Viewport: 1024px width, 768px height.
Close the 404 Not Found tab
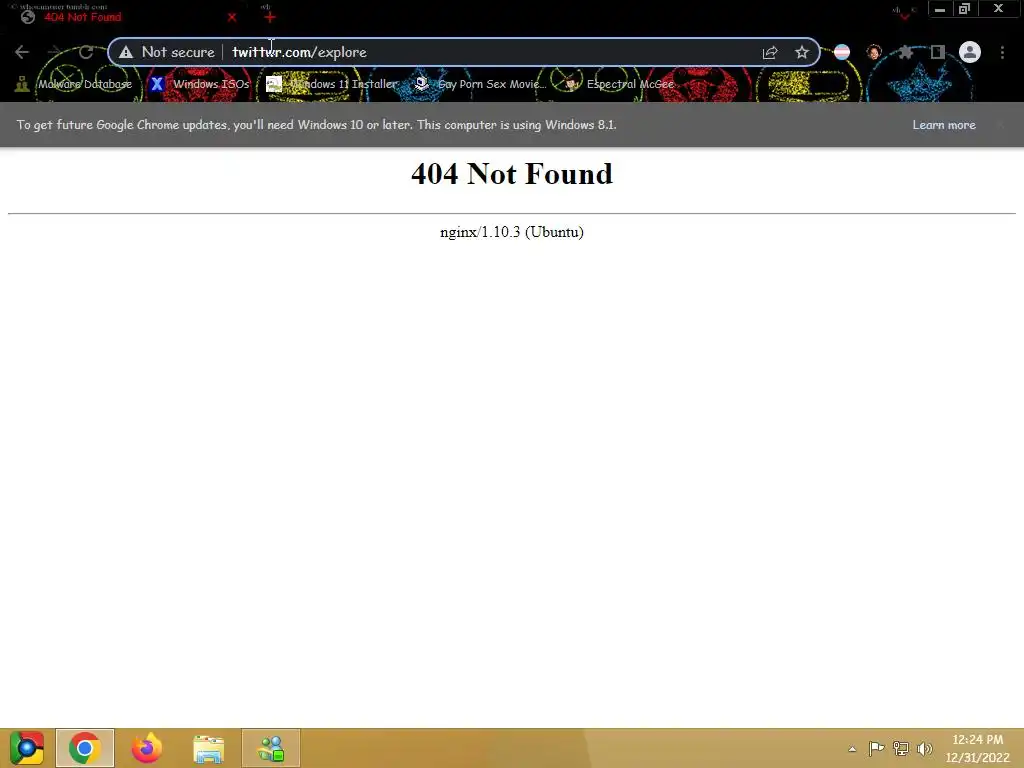(232, 18)
